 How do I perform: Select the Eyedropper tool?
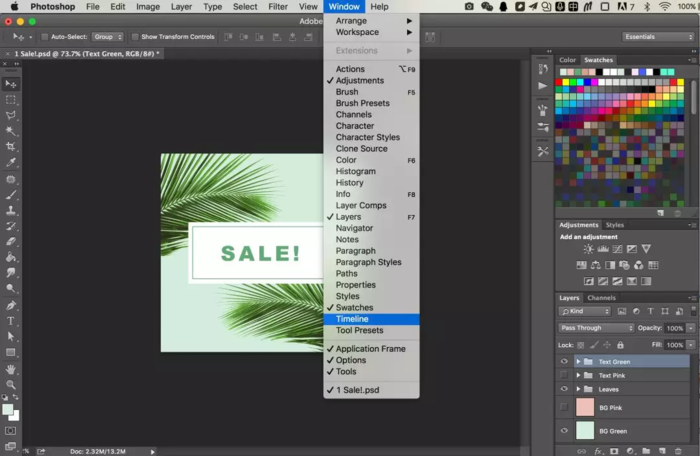pyautogui.click(x=11, y=162)
